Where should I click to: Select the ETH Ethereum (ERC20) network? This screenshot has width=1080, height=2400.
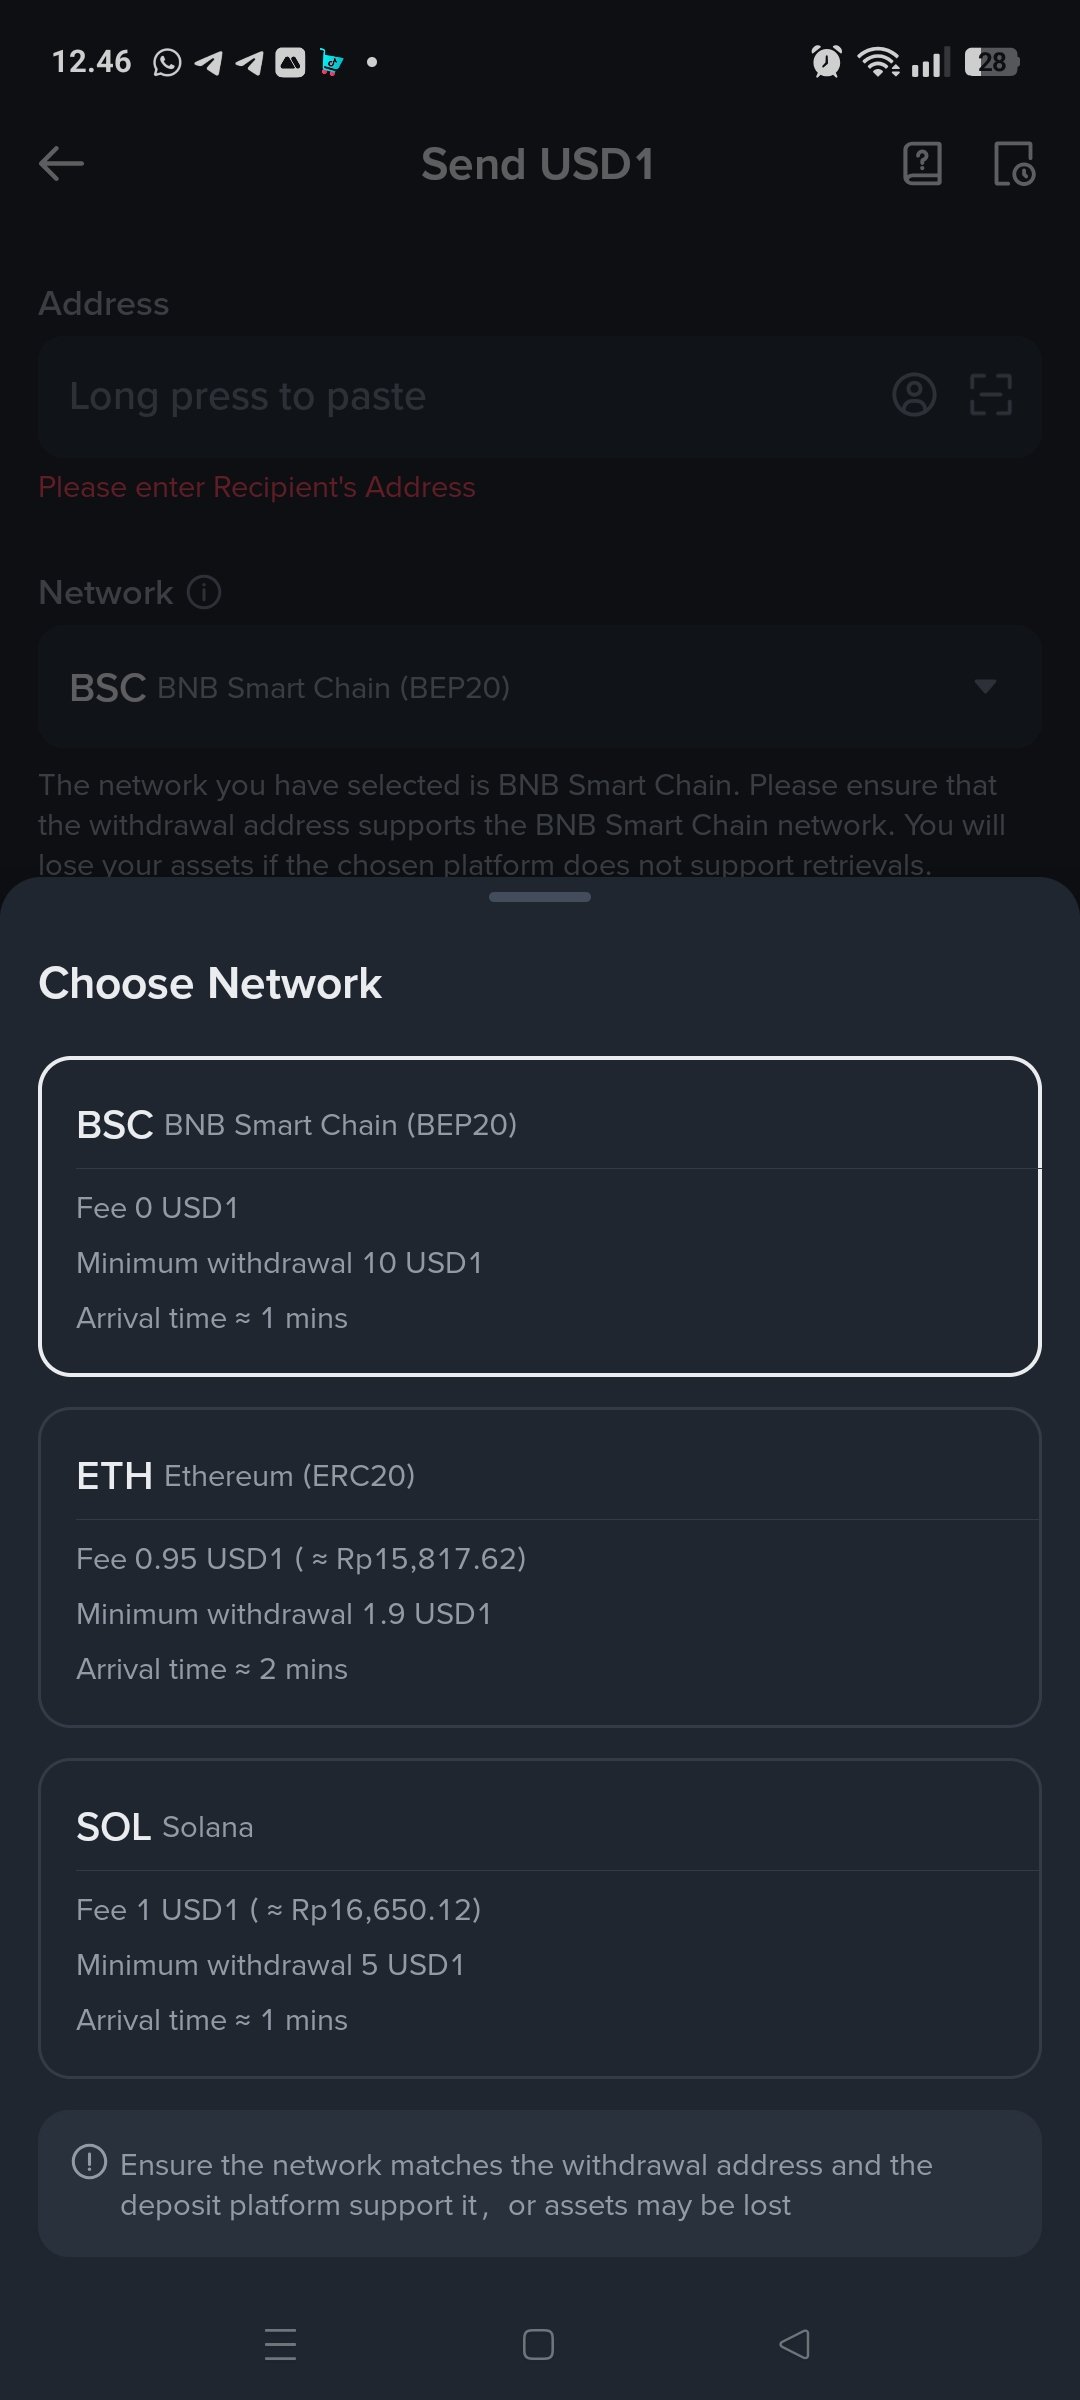(540, 1567)
